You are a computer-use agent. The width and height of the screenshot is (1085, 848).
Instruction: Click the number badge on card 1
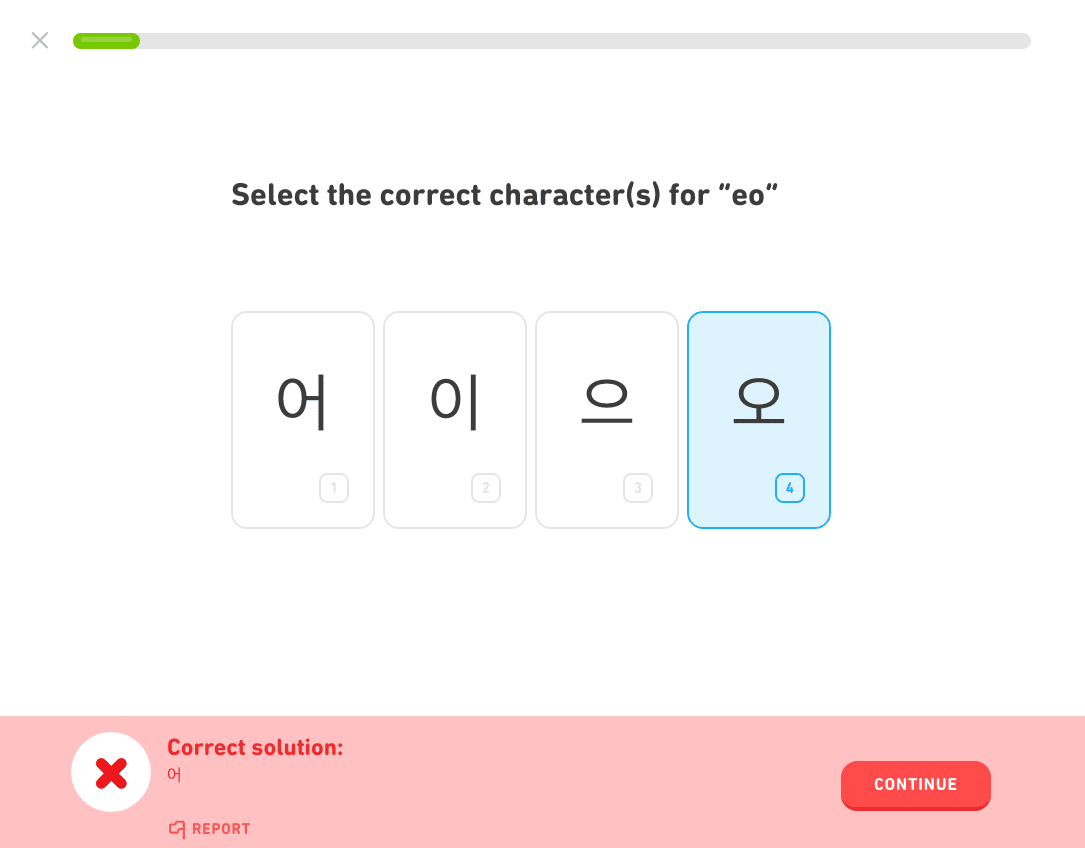click(x=334, y=488)
